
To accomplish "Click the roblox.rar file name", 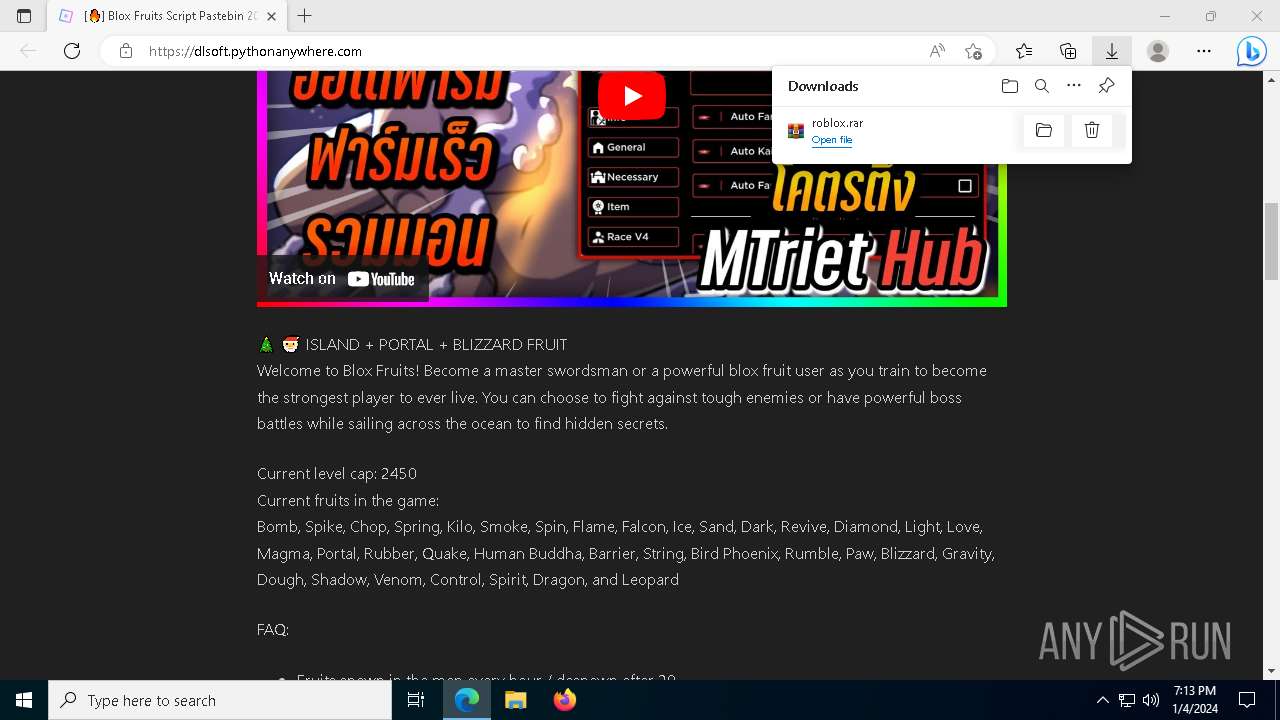I will tap(837, 123).
